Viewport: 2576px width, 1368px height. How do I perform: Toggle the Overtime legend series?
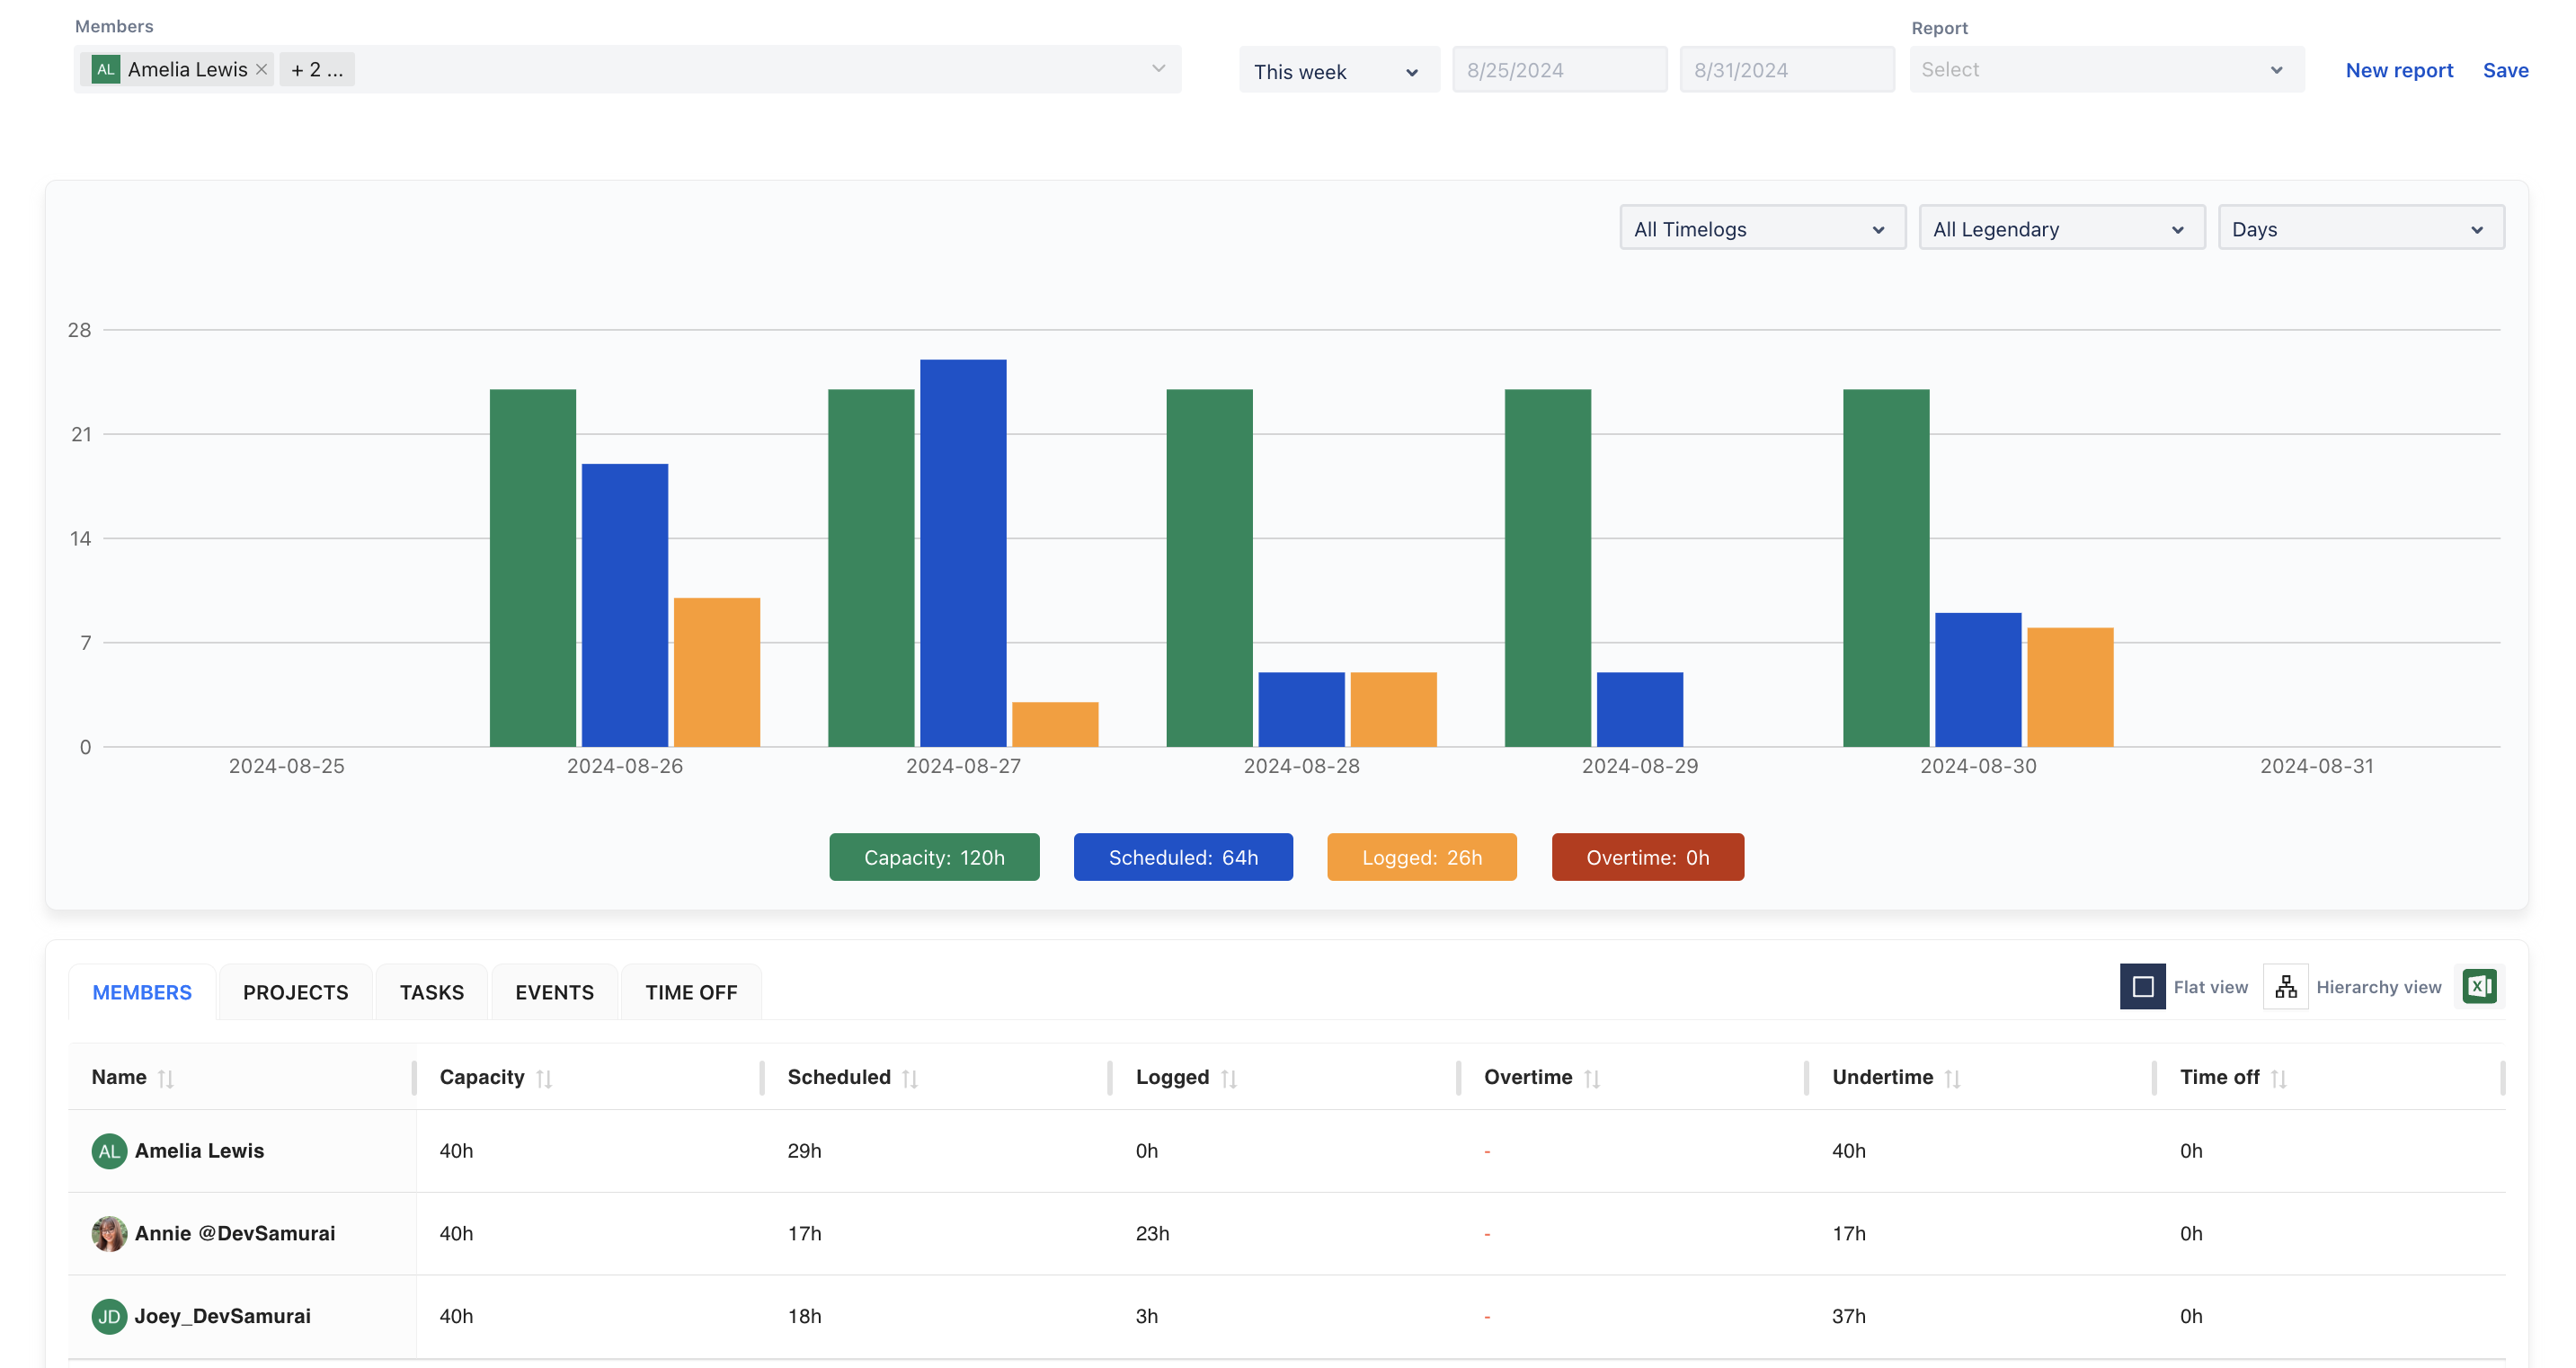[x=1647, y=857]
